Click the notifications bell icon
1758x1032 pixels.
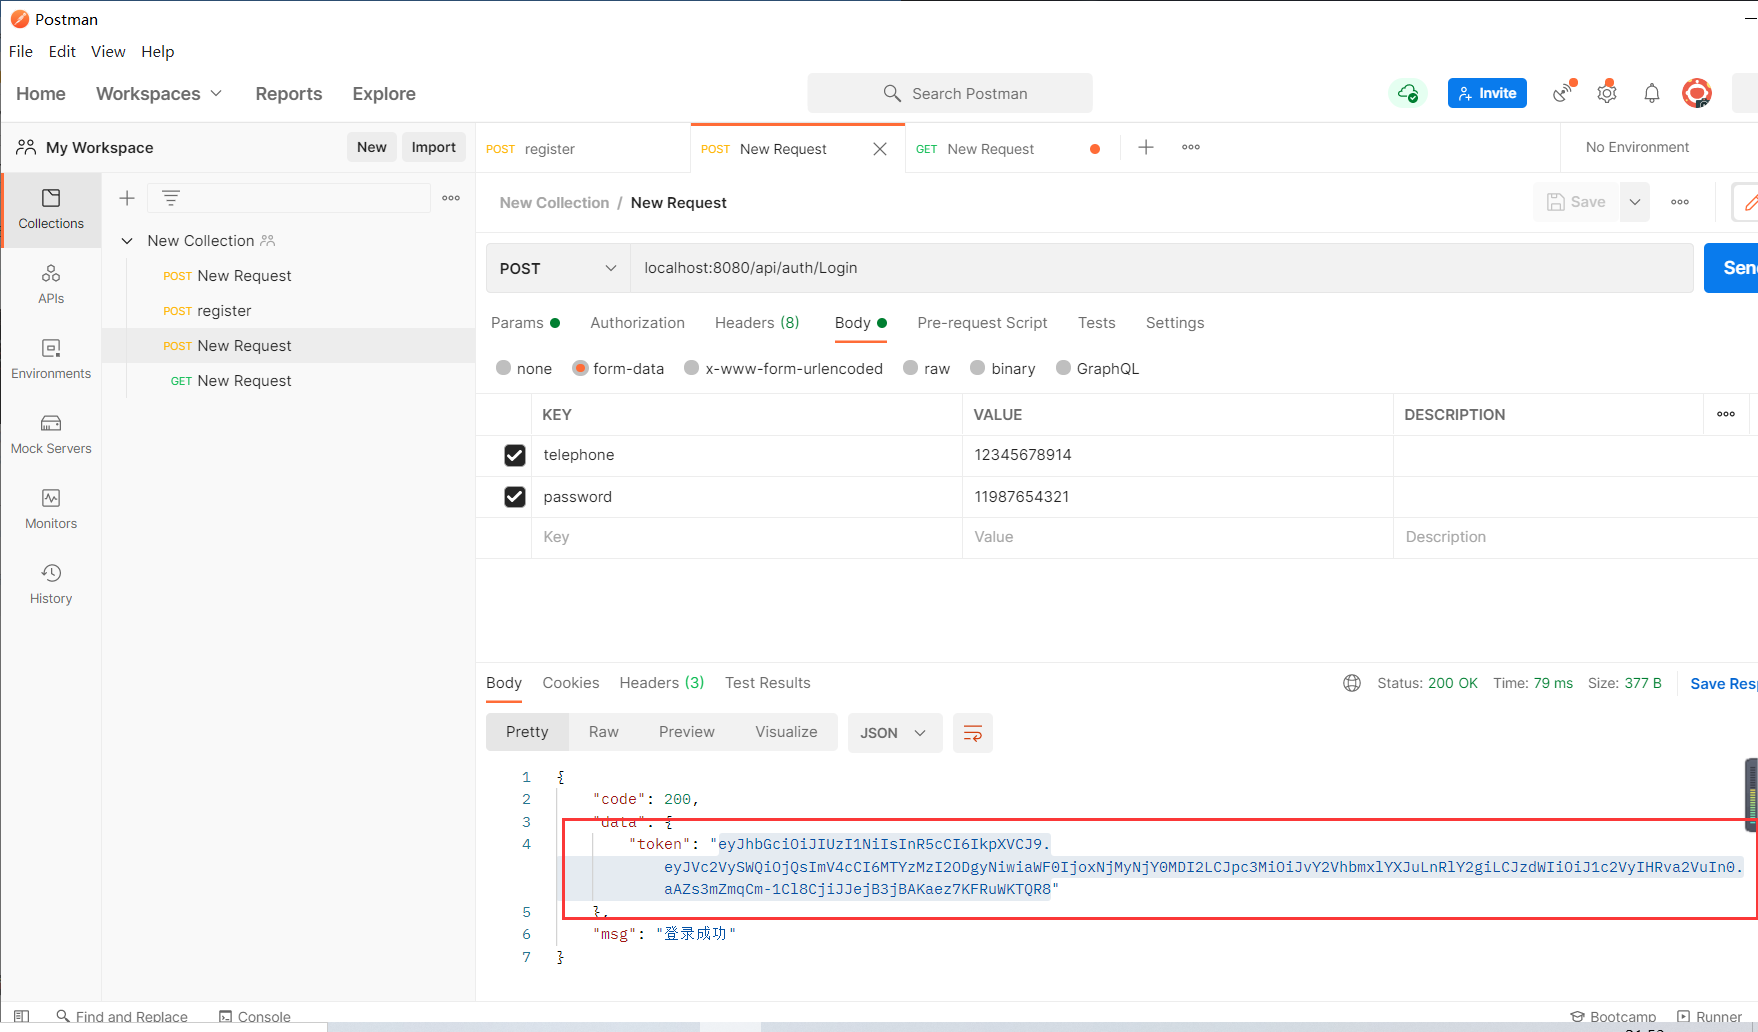1651,93
